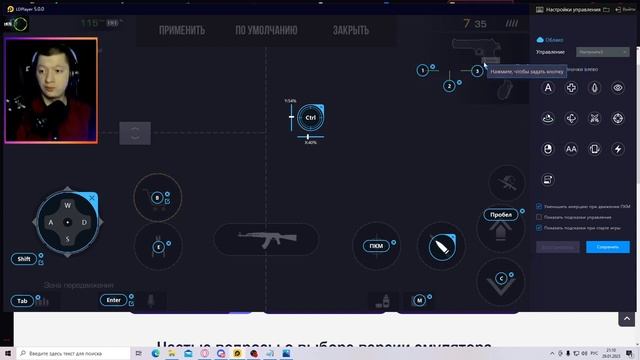
Task: Select the eye free-look mapping icon
Action: [x=618, y=88]
